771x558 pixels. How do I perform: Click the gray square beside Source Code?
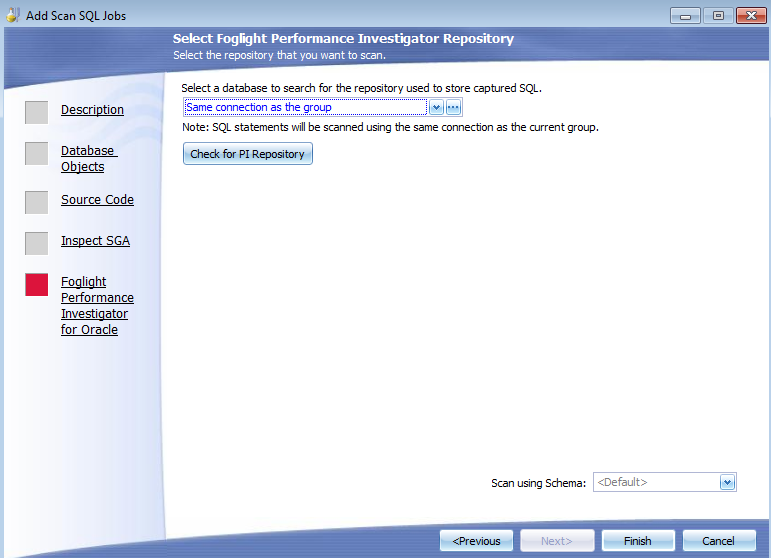[36, 203]
